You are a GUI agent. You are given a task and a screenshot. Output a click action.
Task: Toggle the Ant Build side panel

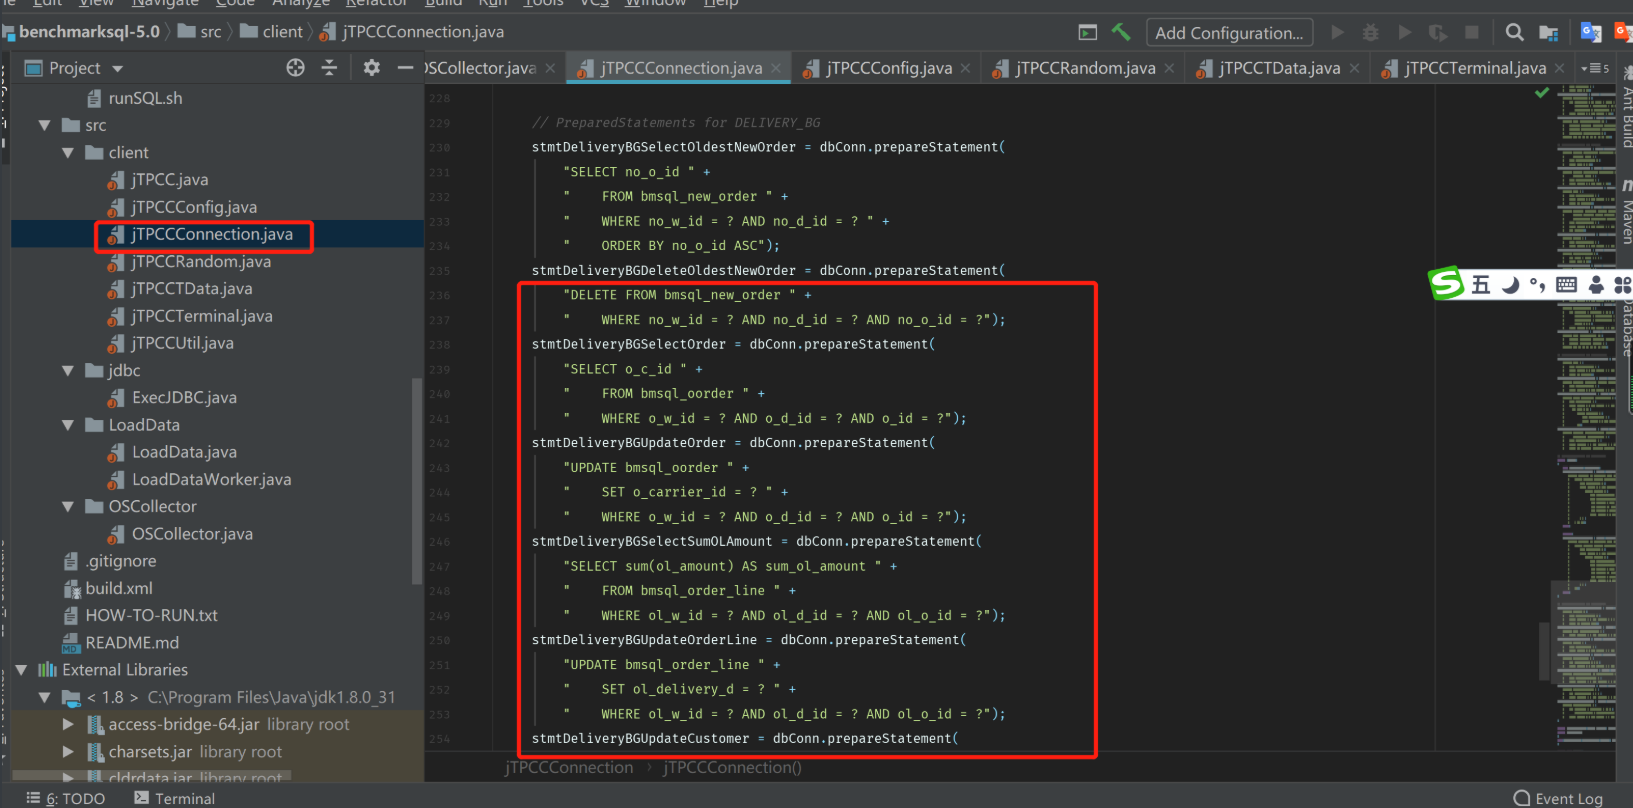[x=1625, y=106]
